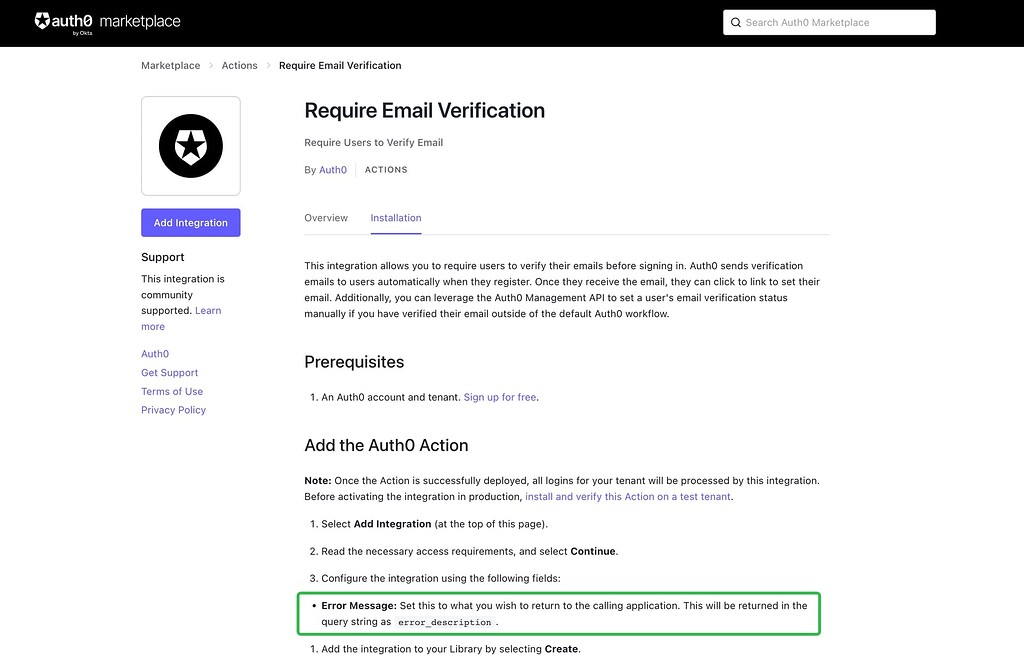Open the Auth0 author link
Image resolution: width=1024 pixels, height=656 pixels.
point(333,170)
